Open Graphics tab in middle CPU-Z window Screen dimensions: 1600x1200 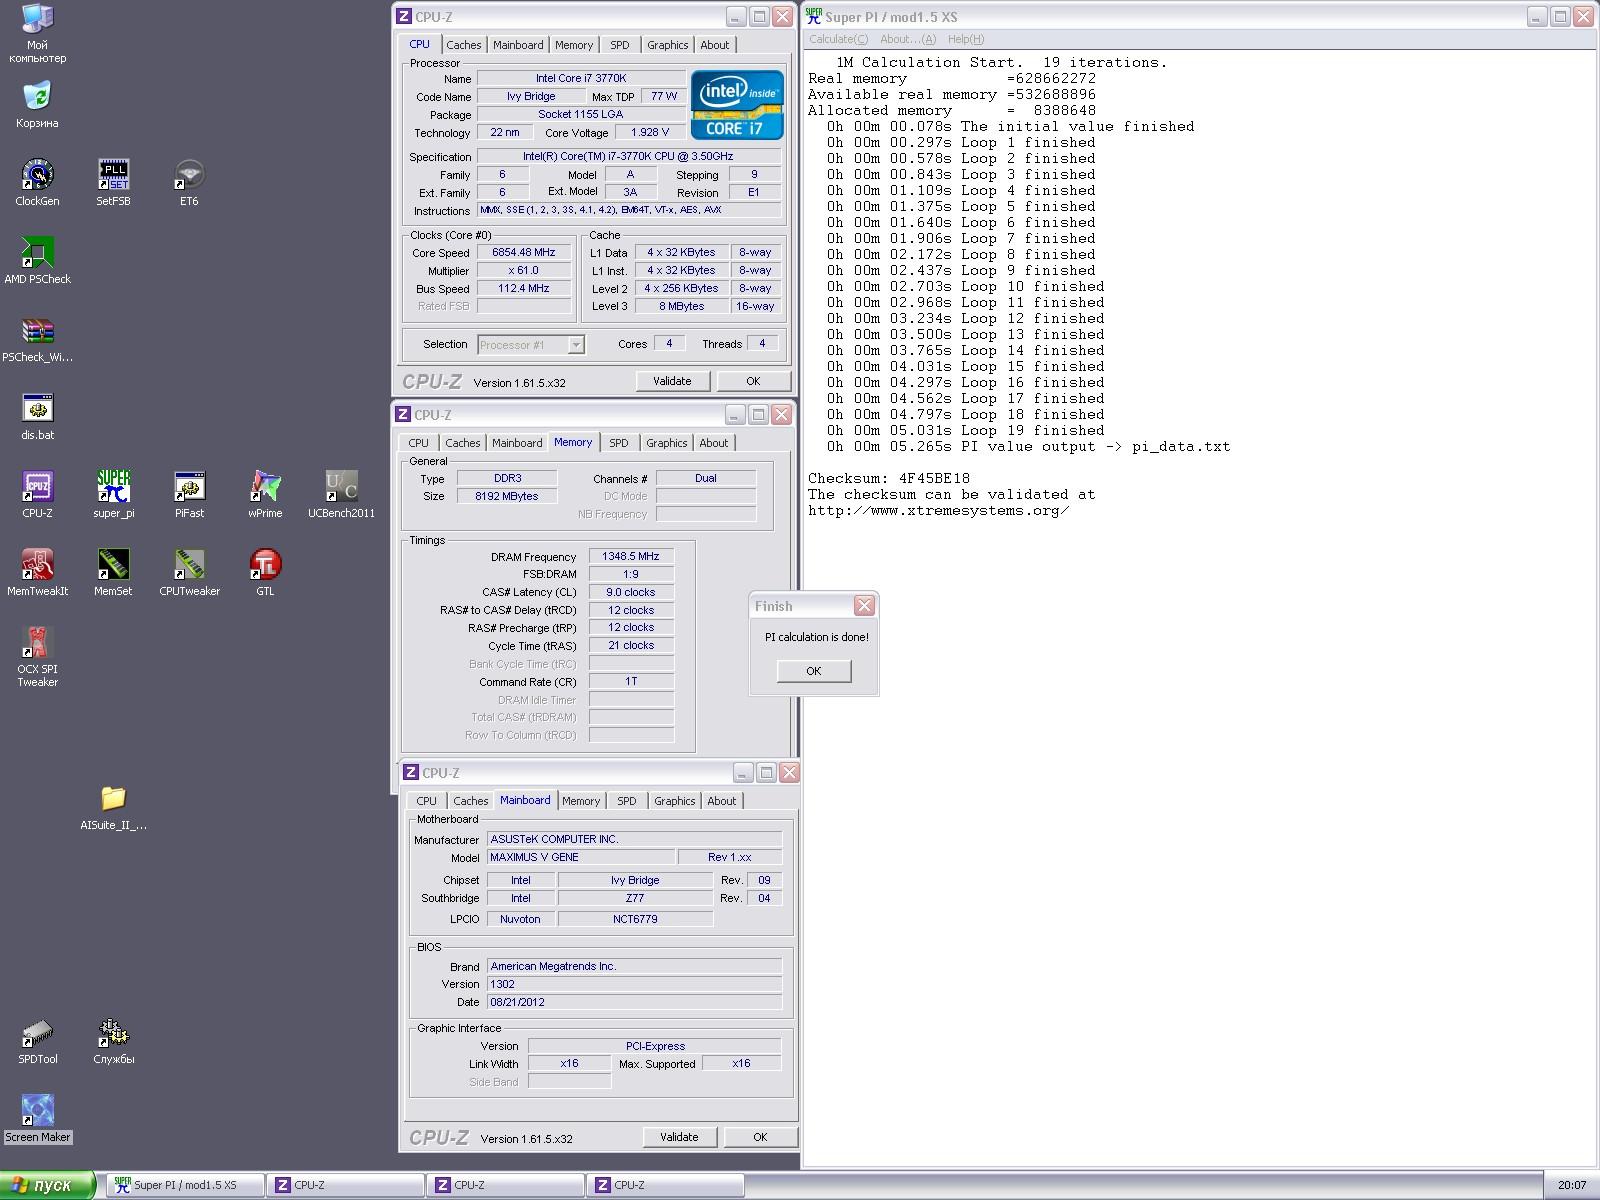coord(666,443)
